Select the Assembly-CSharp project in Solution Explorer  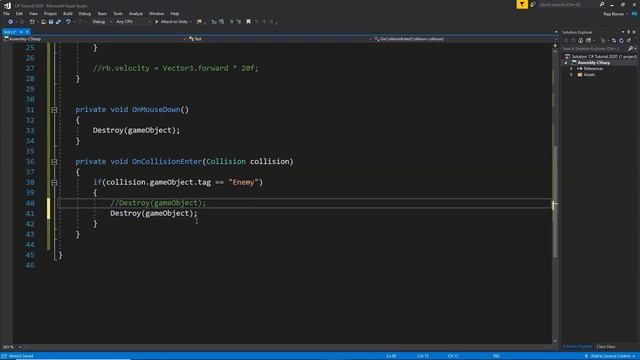click(x=593, y=63)
